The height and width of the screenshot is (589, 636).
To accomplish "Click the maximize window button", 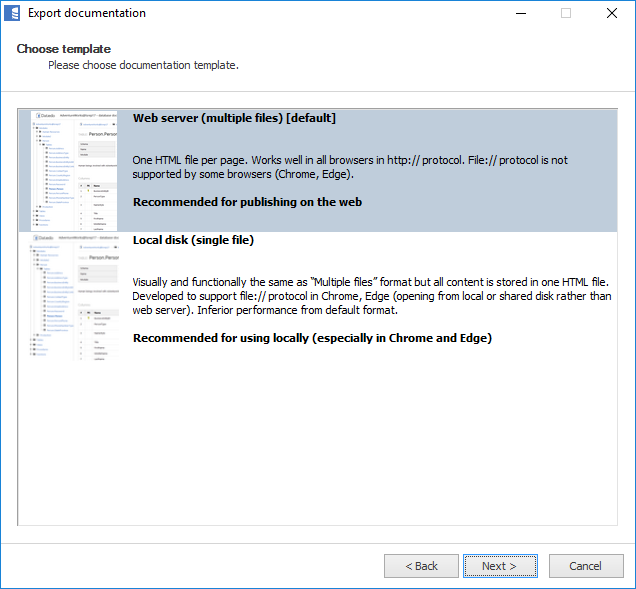I will tap(566, 14).
